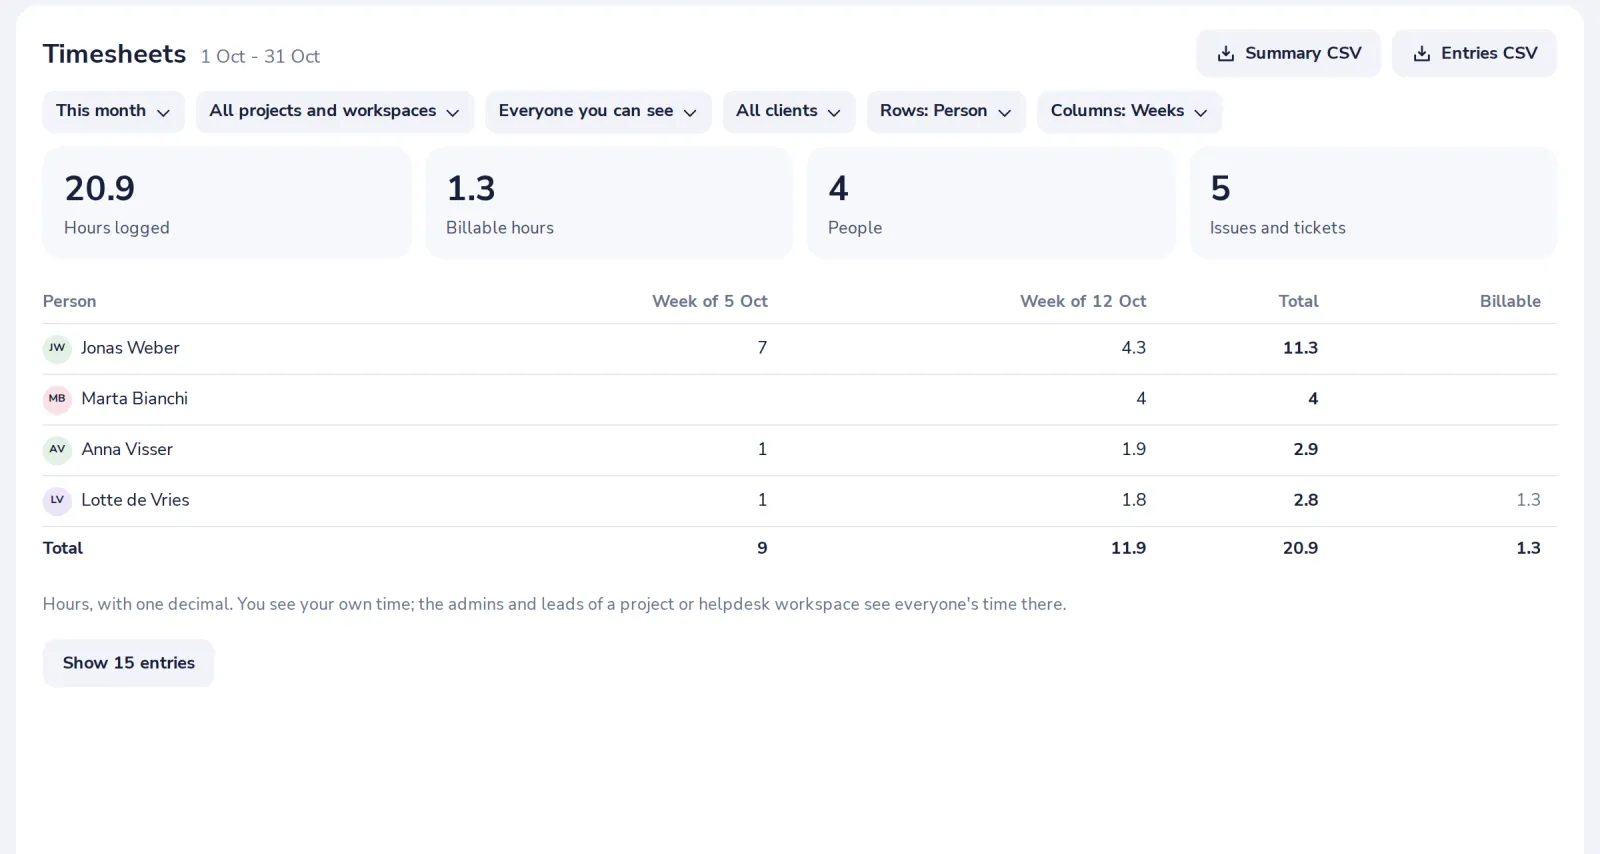
Task: Expand the Everyone you can see filter
Action: click(598, 111)
